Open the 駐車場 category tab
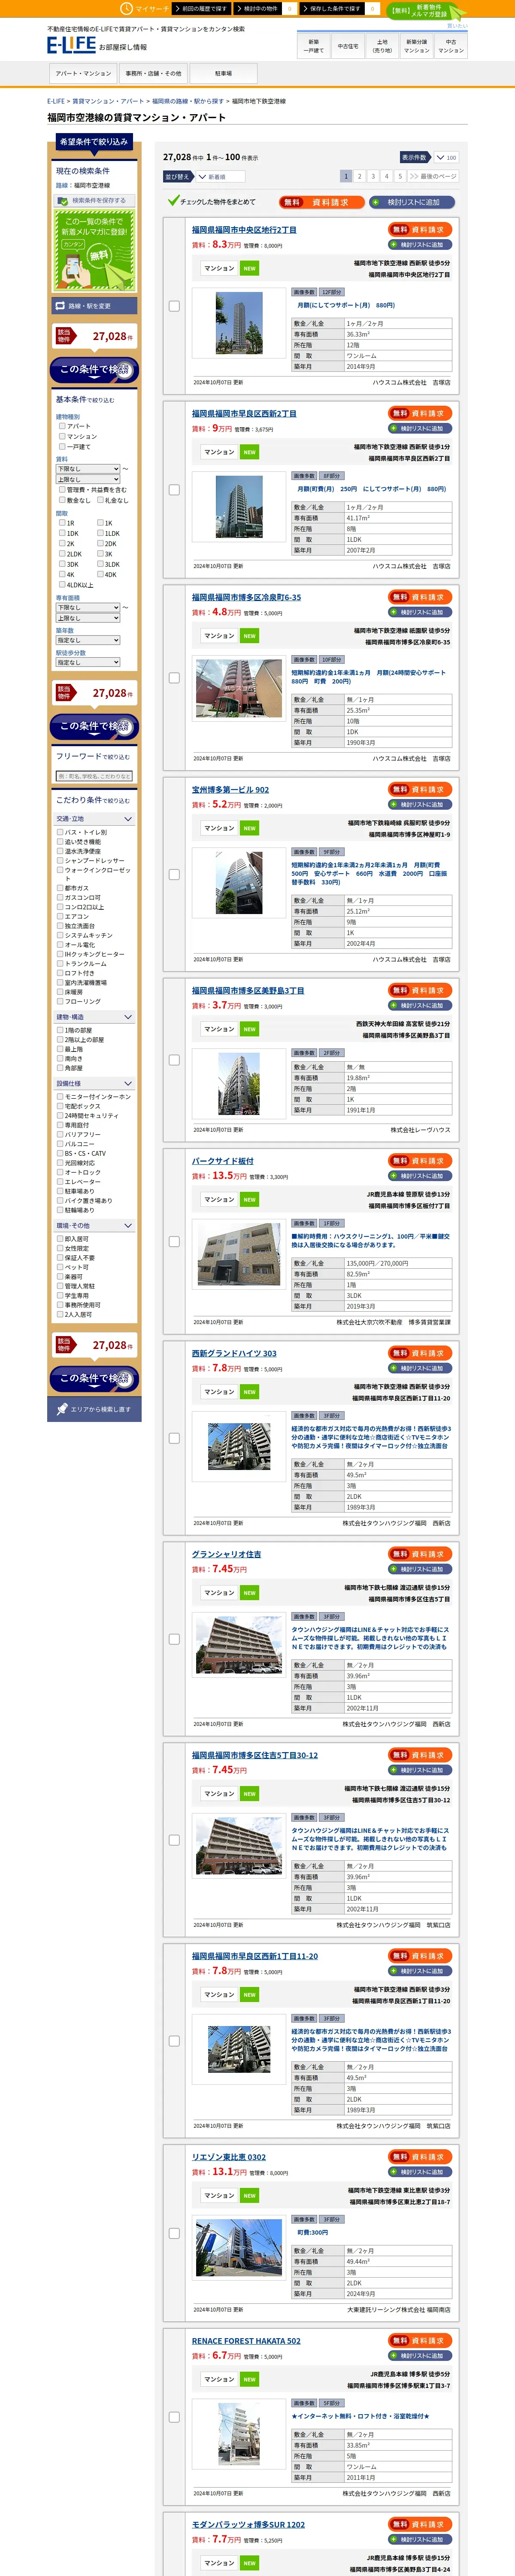Viewport: 515px width, 2576px height. pos(223,73)
